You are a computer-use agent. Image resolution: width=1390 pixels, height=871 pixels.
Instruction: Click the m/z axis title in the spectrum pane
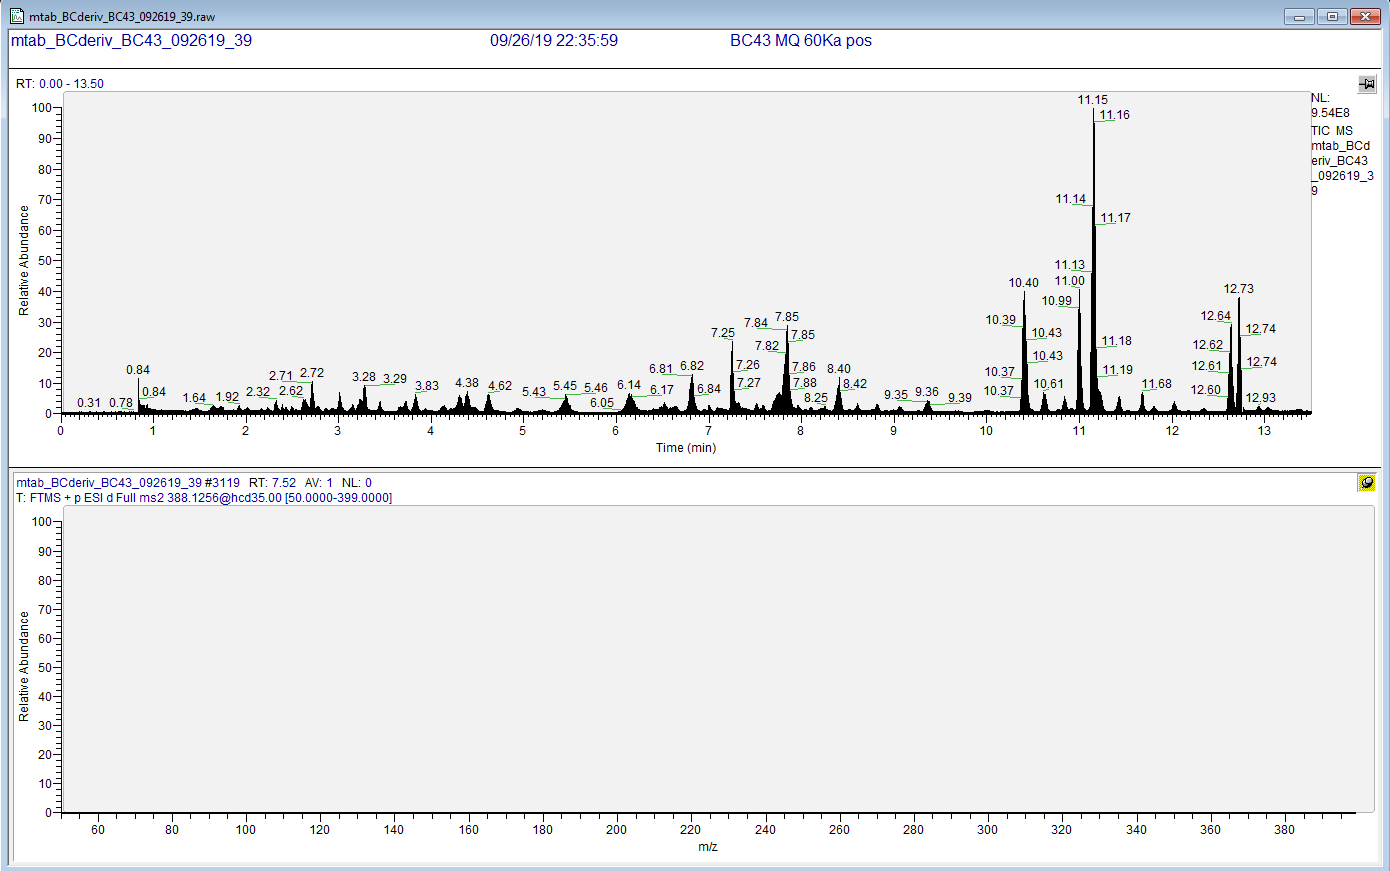(707, 847)
